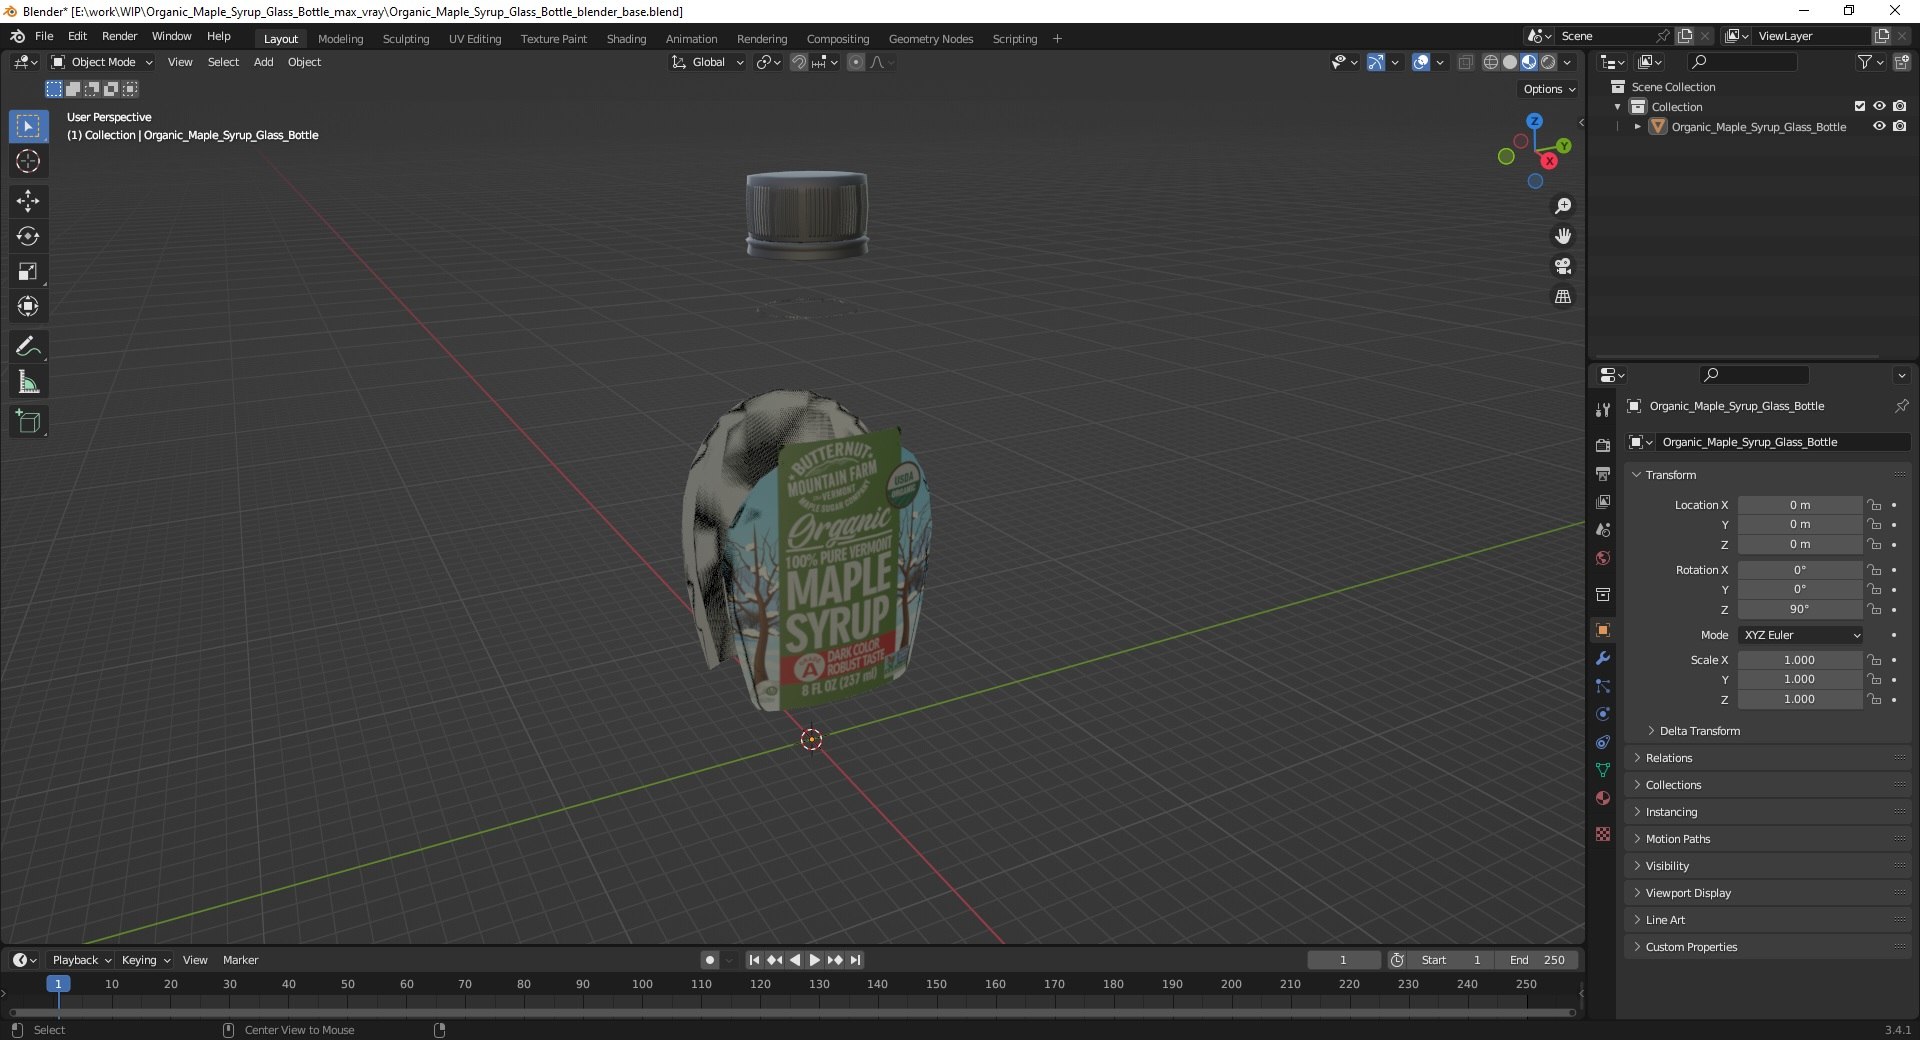Screen dimensions: 1920x1040
Task: Open the Render properties tab
Action: pos(1603,445)
